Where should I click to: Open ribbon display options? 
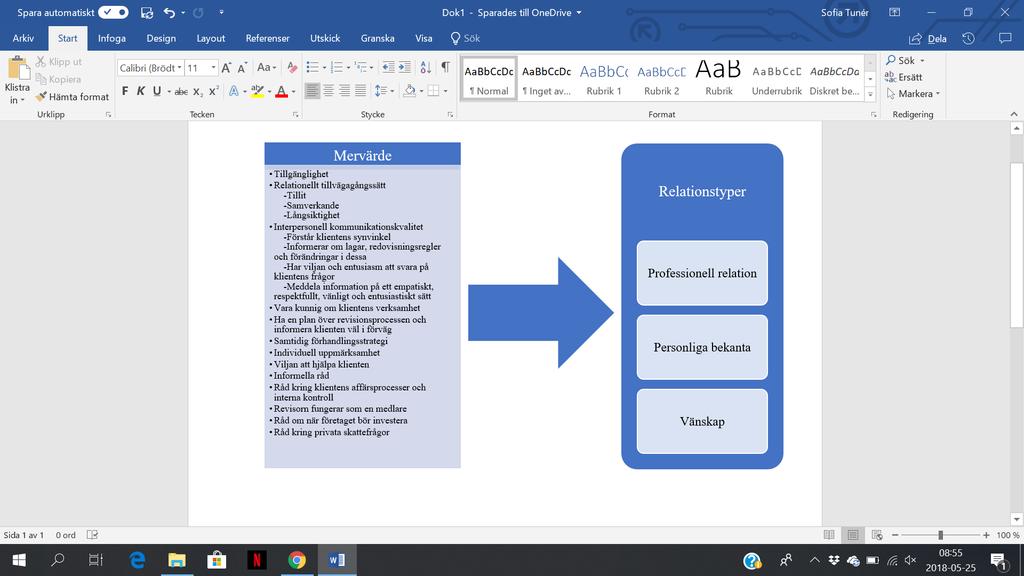point(895,12)
